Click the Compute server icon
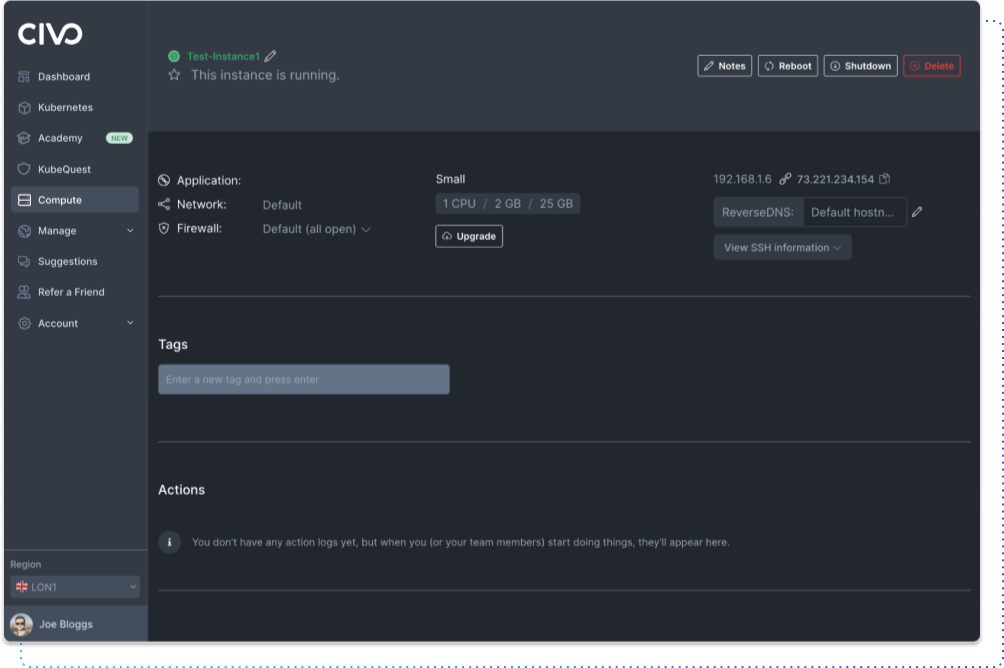The width and height of the screenshot is (1004, 668). [24, 200]
